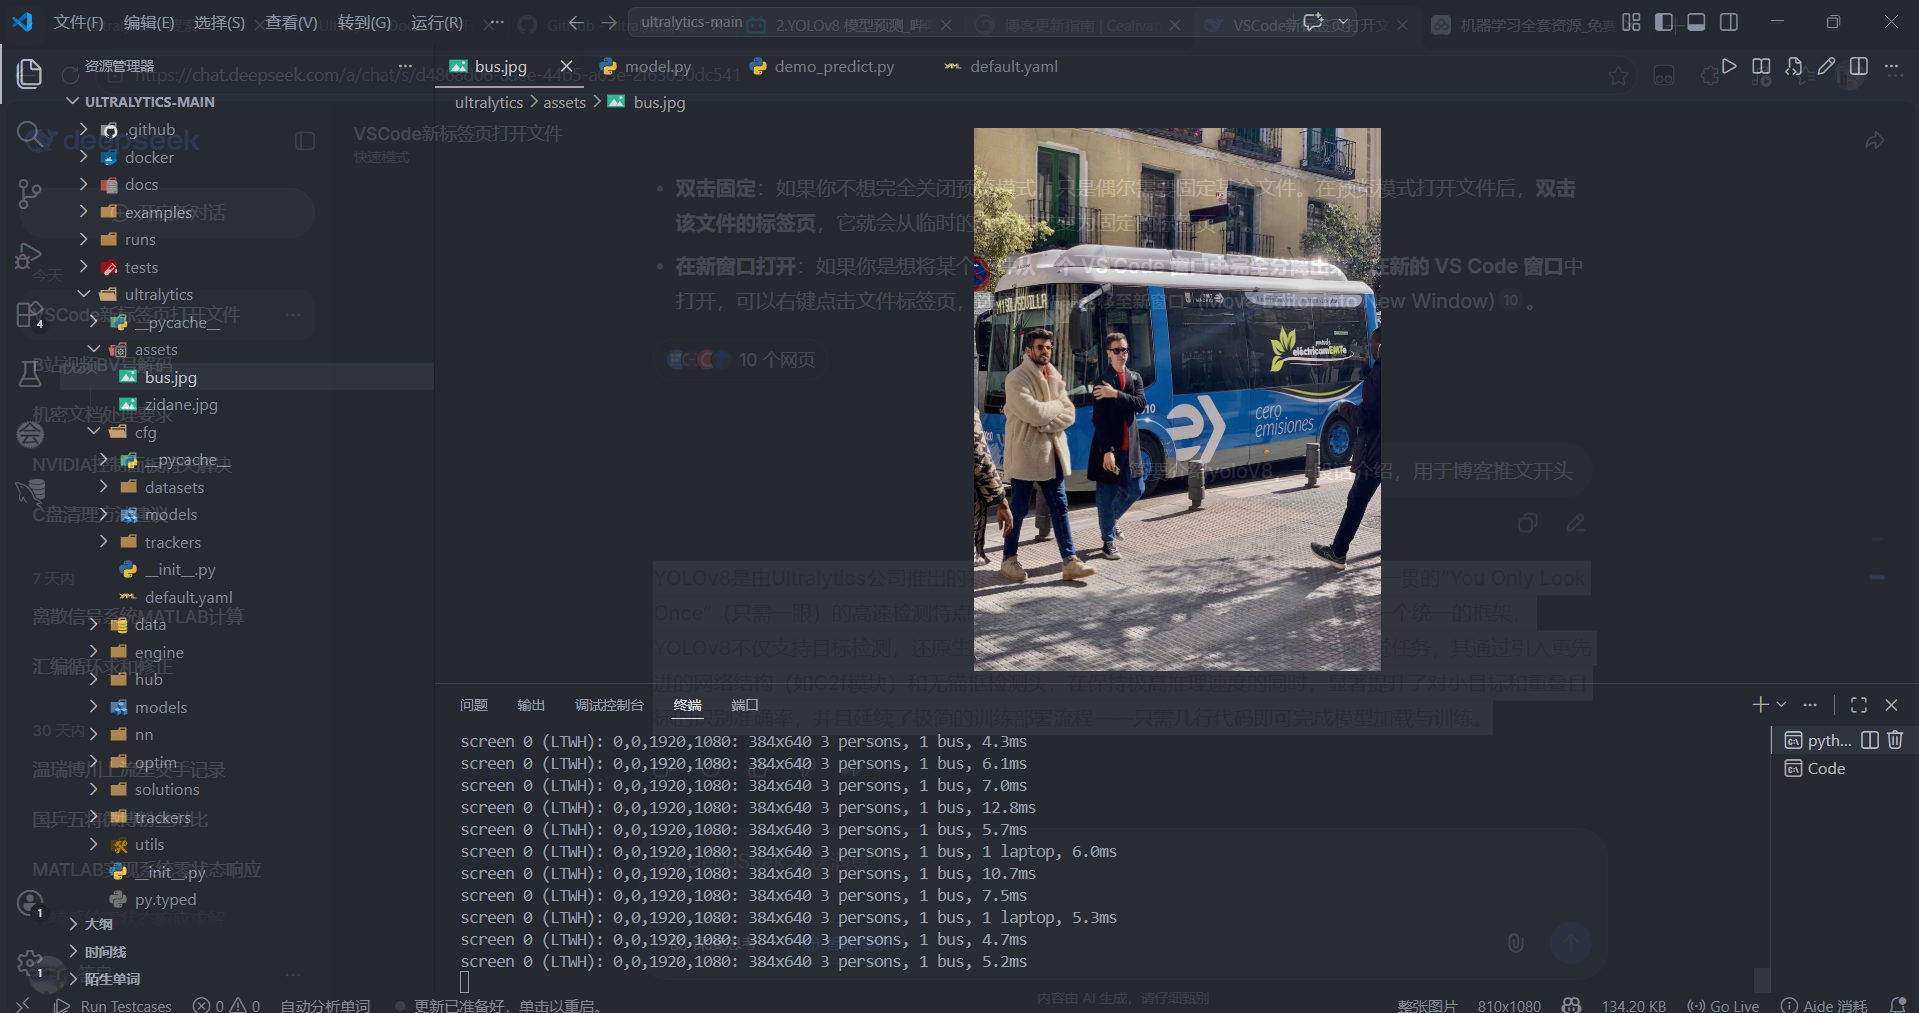Open the Run and Debug view
Viewport: 1919px width, 1013px height.
29,256
